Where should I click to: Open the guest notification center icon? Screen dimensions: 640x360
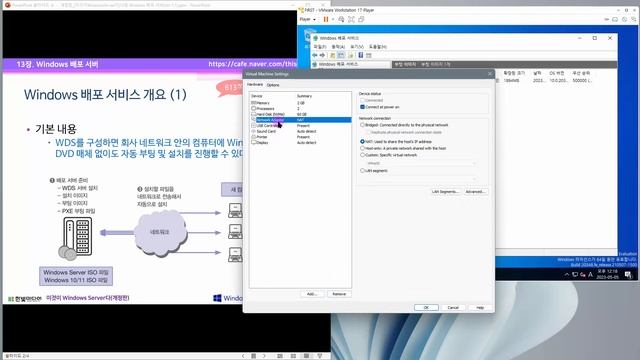coord(628,274)
